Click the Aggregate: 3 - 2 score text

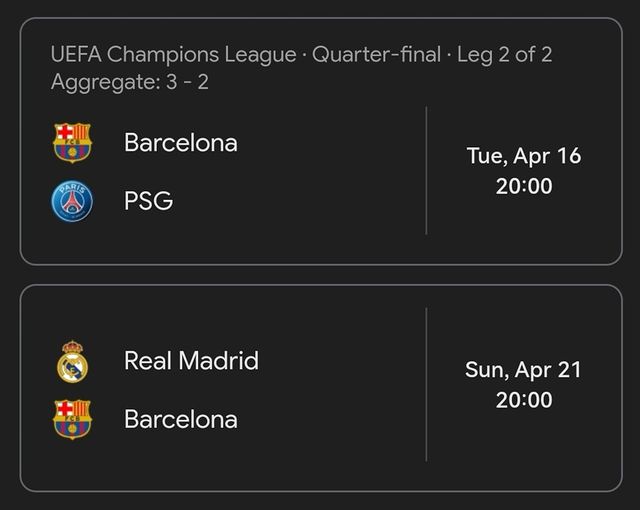[130, 82]
